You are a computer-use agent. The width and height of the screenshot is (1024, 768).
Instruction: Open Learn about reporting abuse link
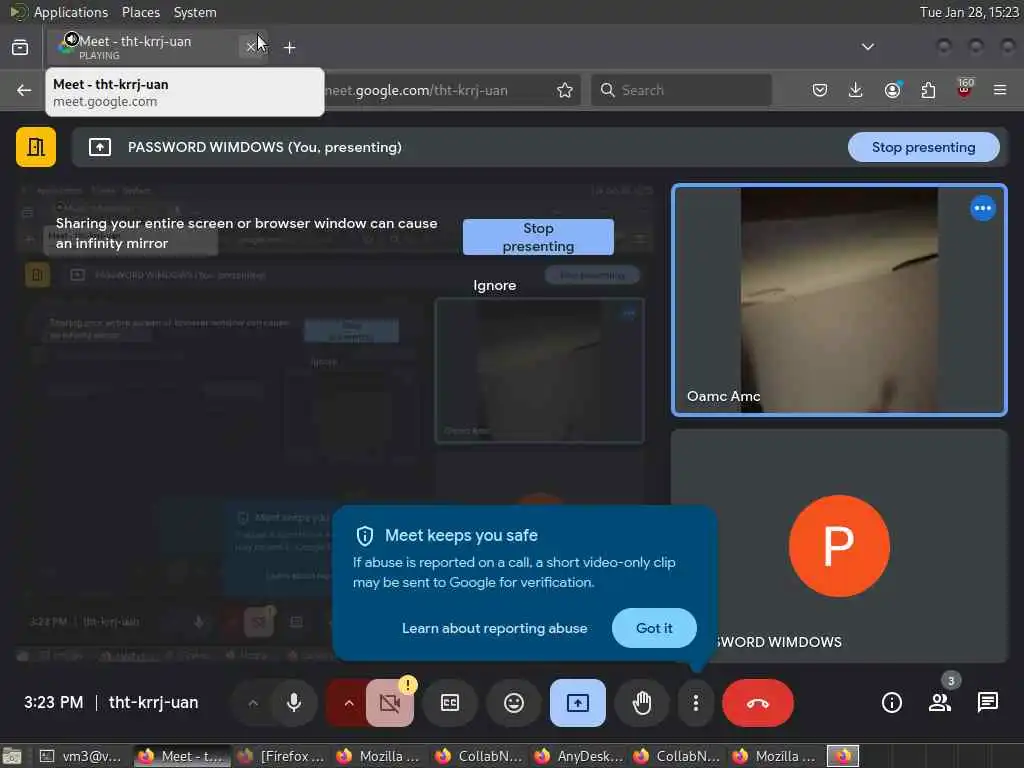point(494,628)
